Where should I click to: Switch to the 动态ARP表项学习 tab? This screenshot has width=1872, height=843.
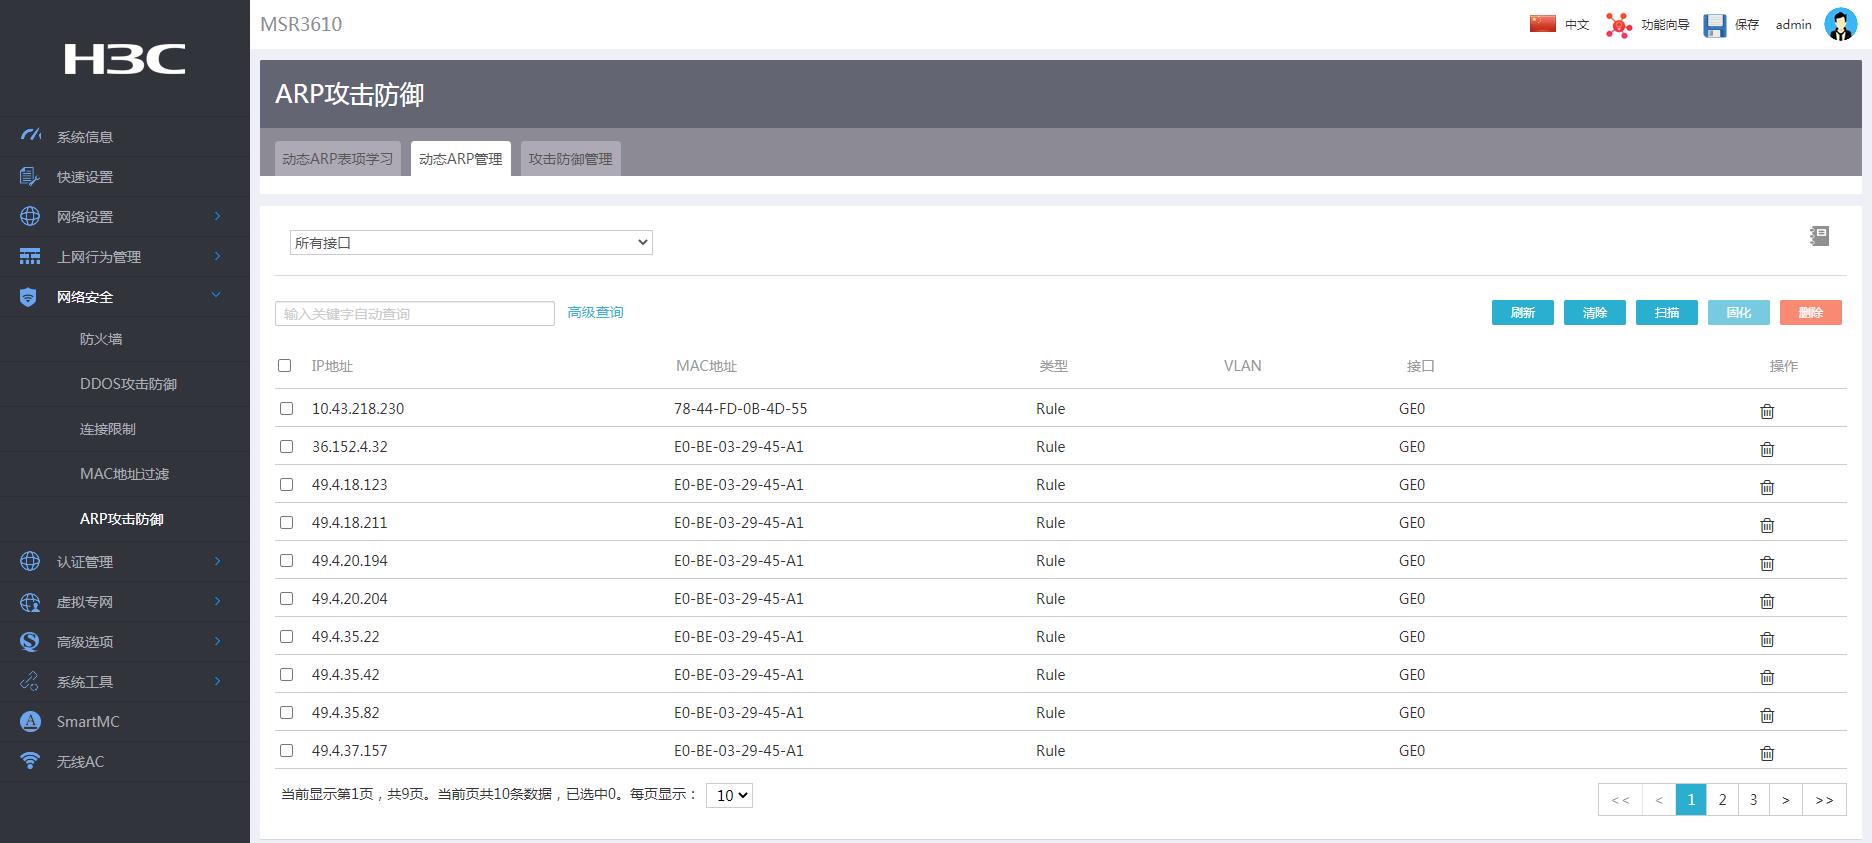point(338,158)
